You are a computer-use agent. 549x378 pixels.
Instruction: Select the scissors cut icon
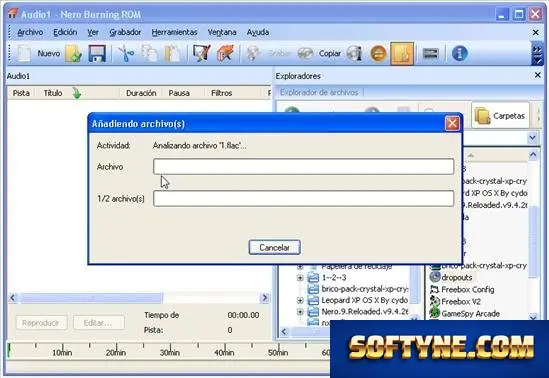[126, 54]
